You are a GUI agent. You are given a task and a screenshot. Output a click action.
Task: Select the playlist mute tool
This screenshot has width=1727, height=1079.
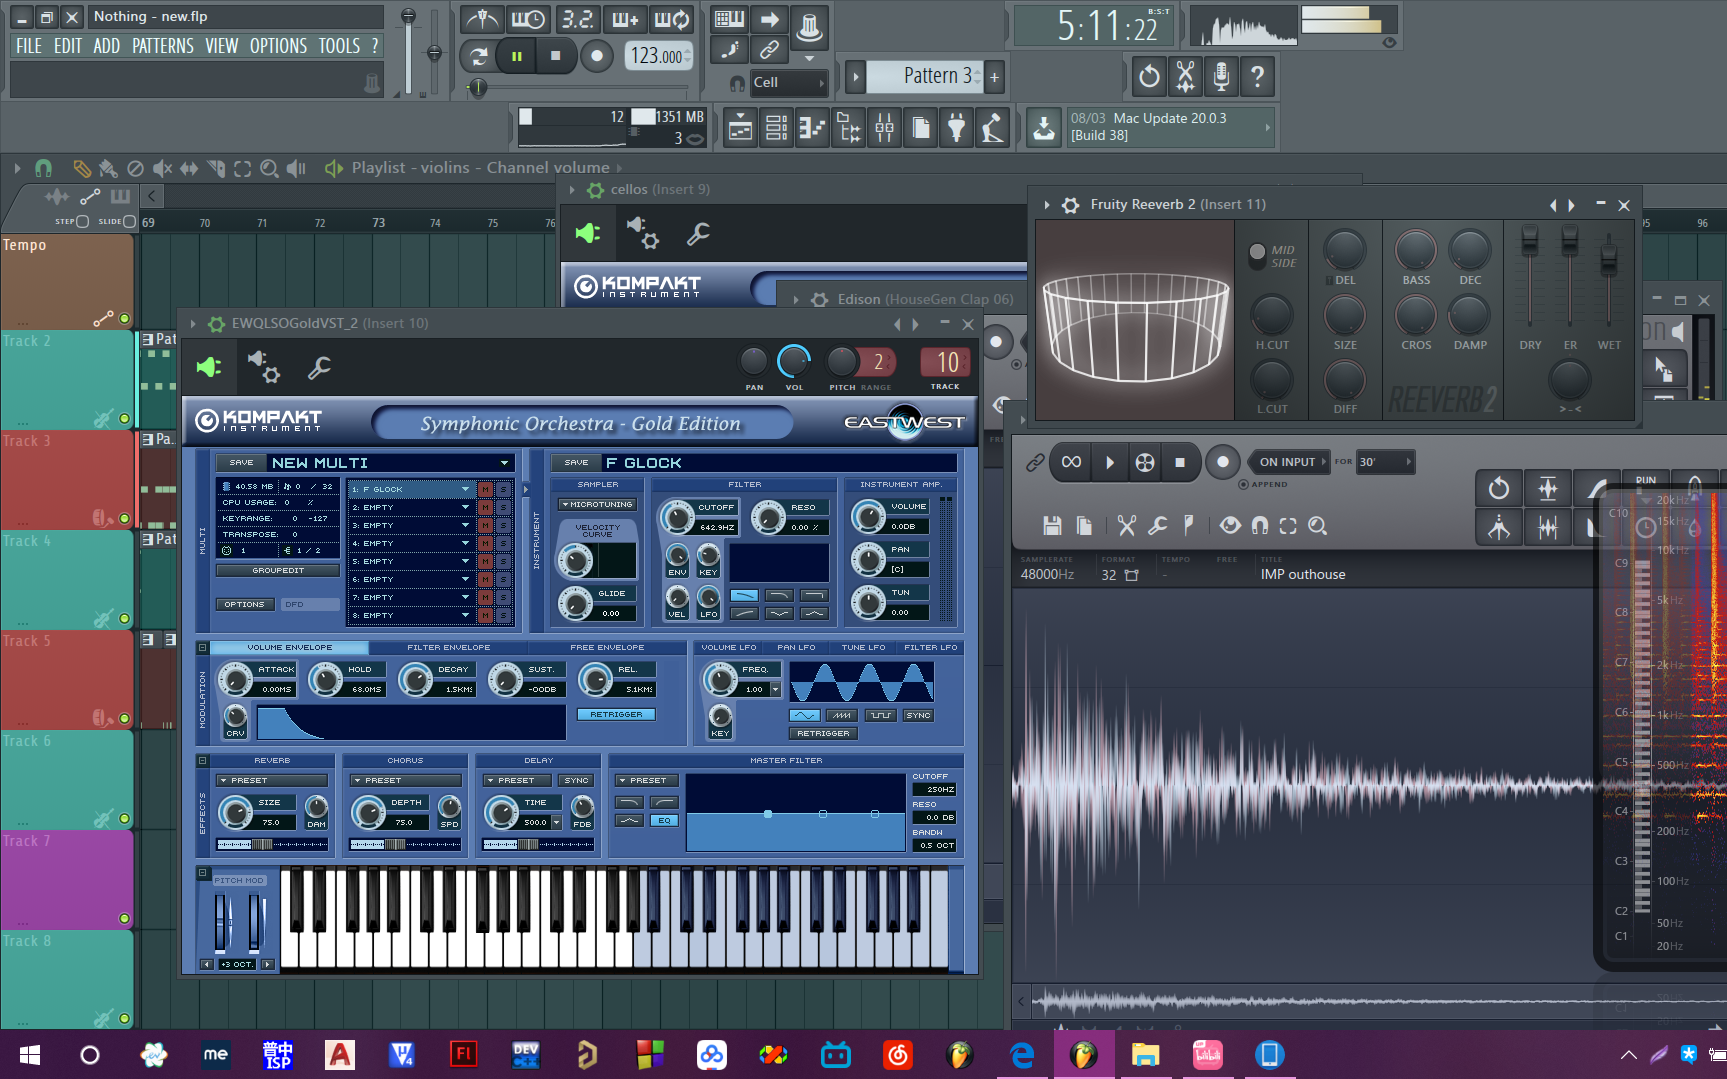pos(162,168)
